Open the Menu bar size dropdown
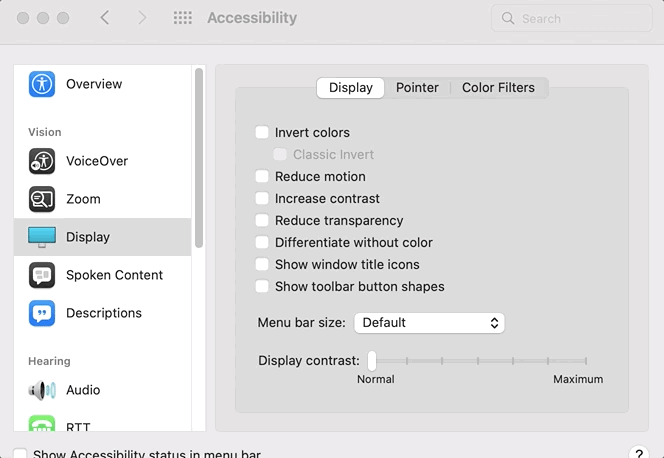The image size is (664, 458). (429, 323)
